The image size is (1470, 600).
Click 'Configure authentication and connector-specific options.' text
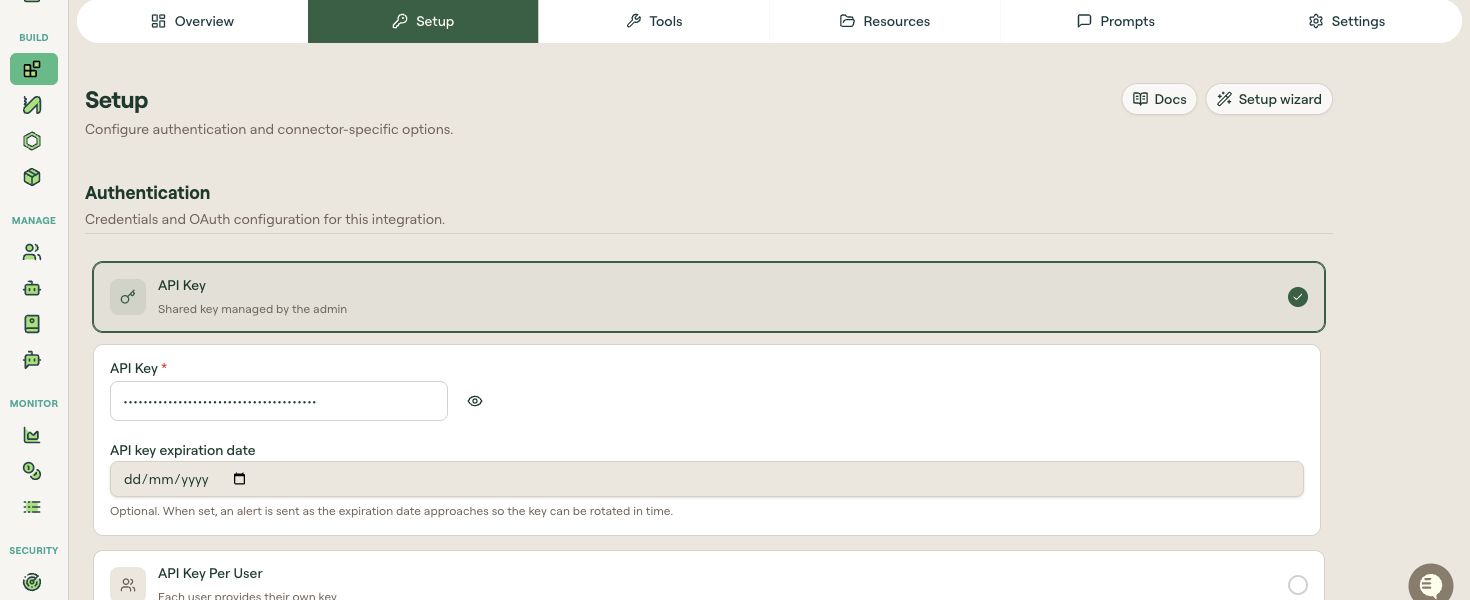(x=269, y=129)
